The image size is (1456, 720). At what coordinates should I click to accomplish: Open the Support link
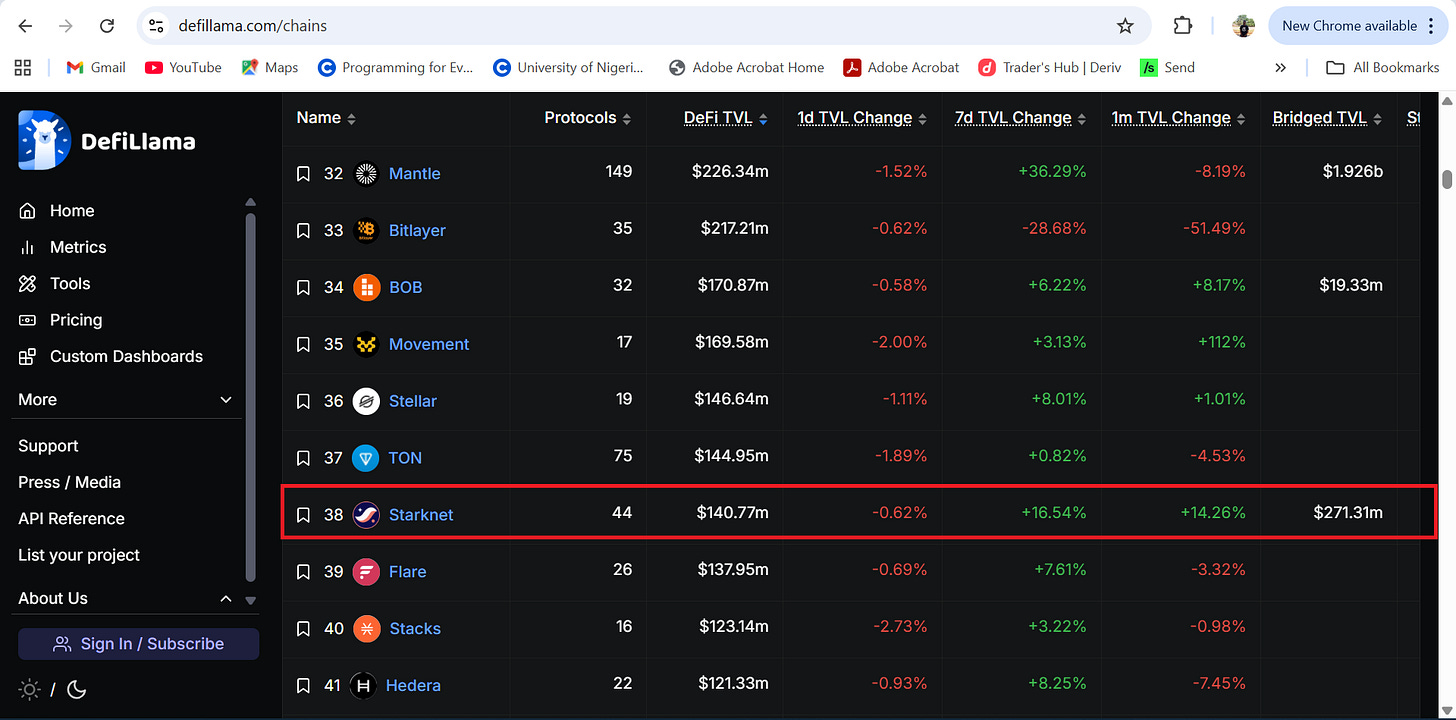[x=48, y=446]
